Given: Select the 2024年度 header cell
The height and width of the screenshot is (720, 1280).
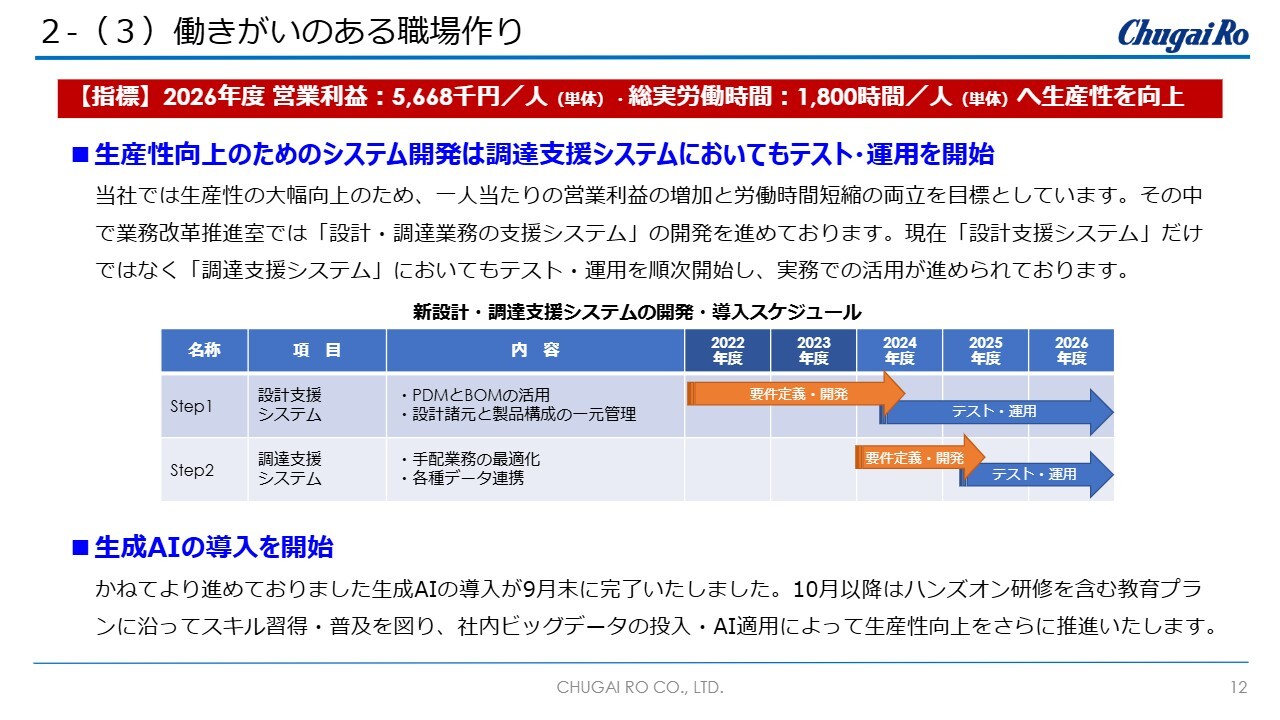Looking at the screenshot, I should pyautogui.click(x=899, y=350).
